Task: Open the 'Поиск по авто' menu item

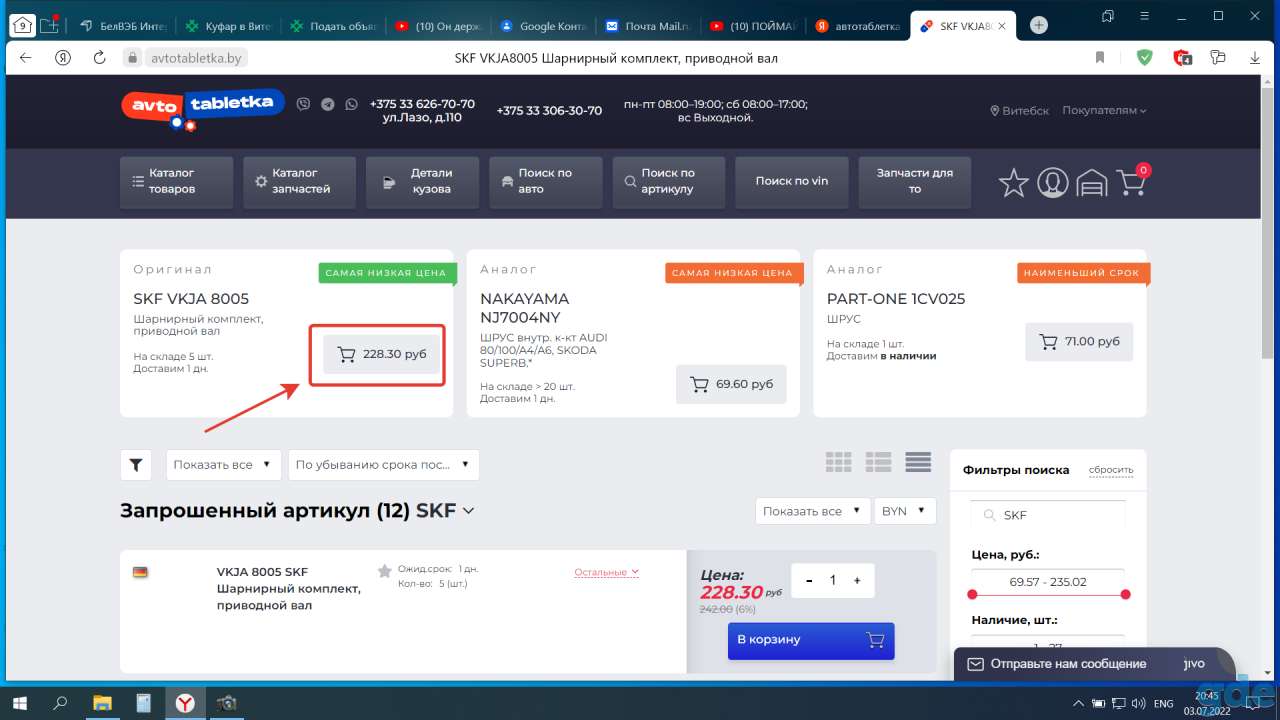Action: (546, 182)
